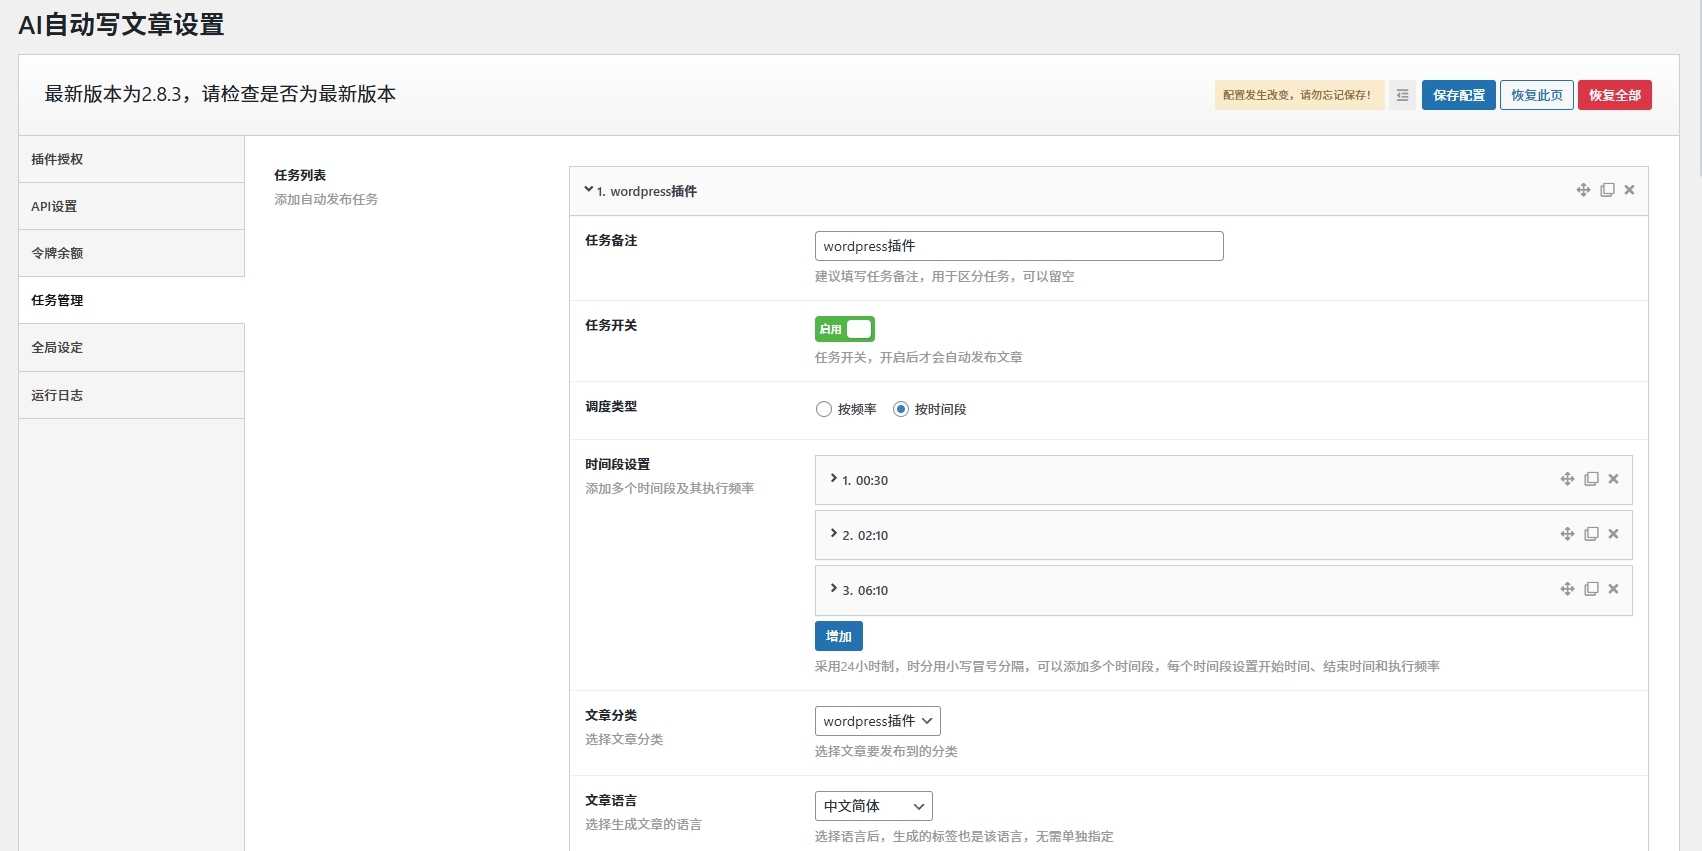
Task: Toggle the 任务开关 enable switch
Action: [x=844, y=329]
